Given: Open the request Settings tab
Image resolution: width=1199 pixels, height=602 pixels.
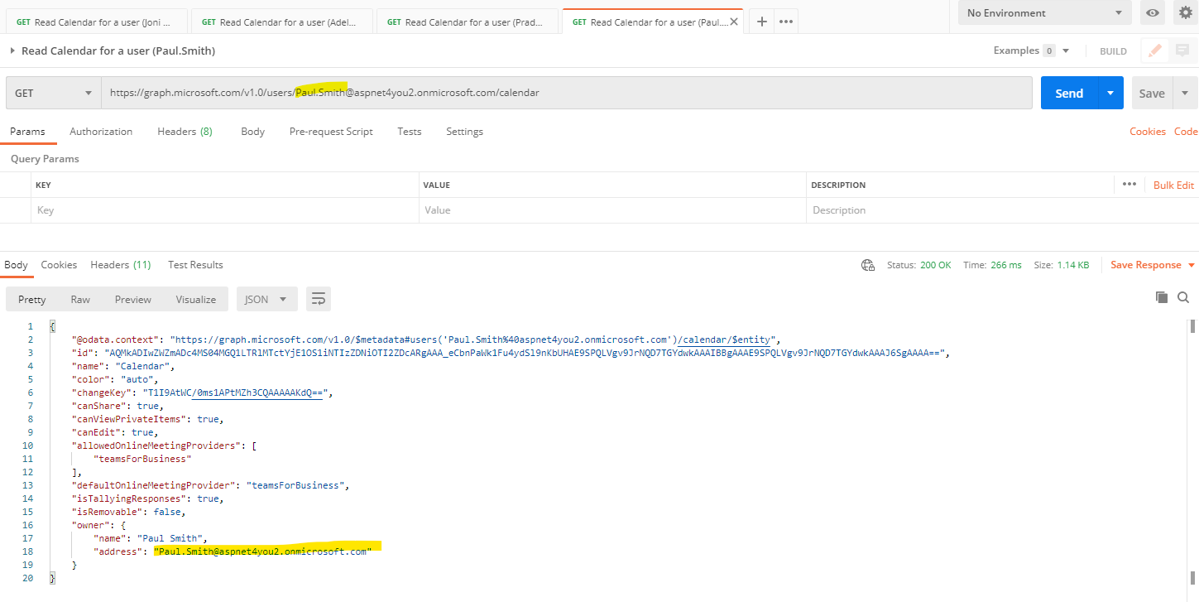Looking at the screenshot, I should tap(464, 132).
